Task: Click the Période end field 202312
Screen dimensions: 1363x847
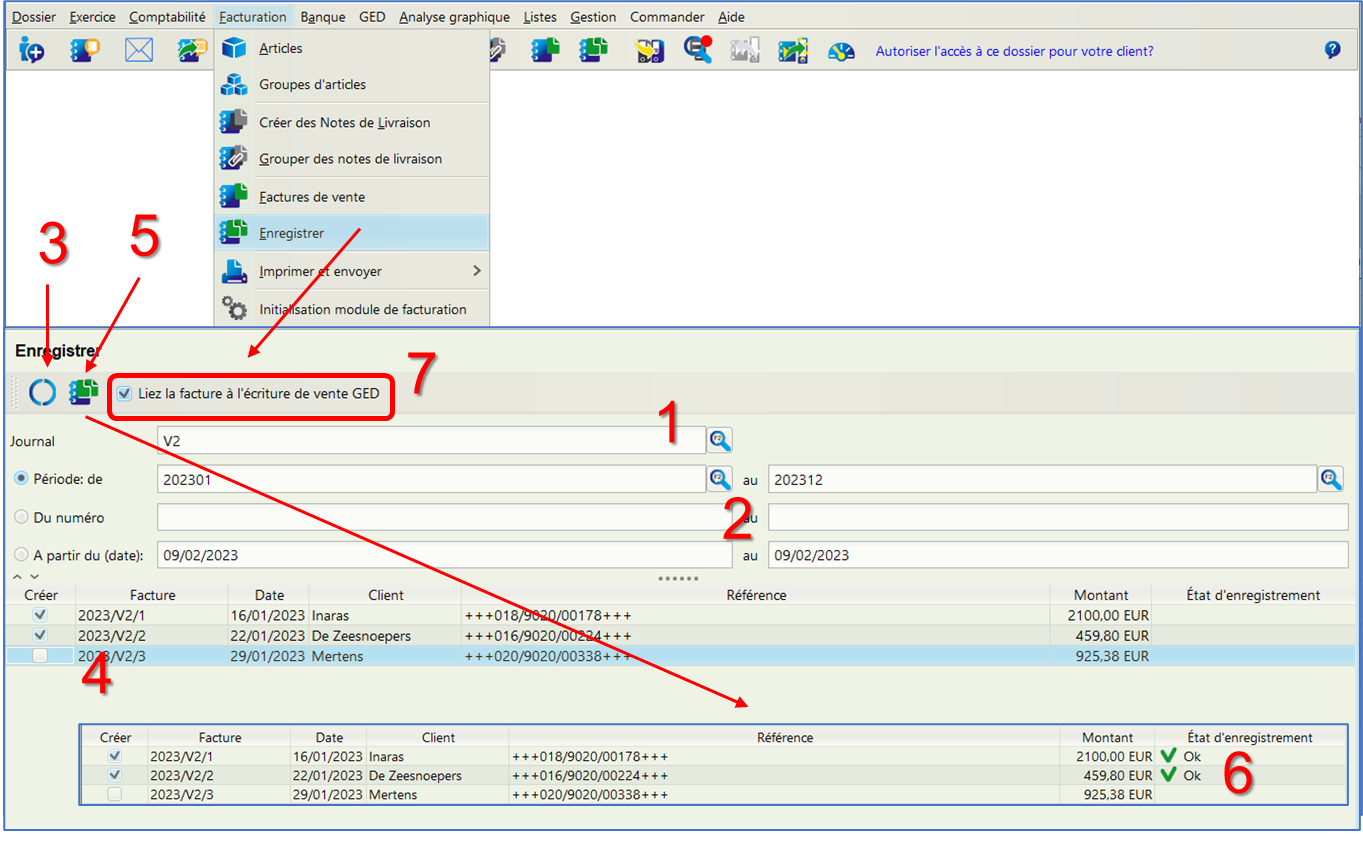Action: click(x=1042, y=479)
